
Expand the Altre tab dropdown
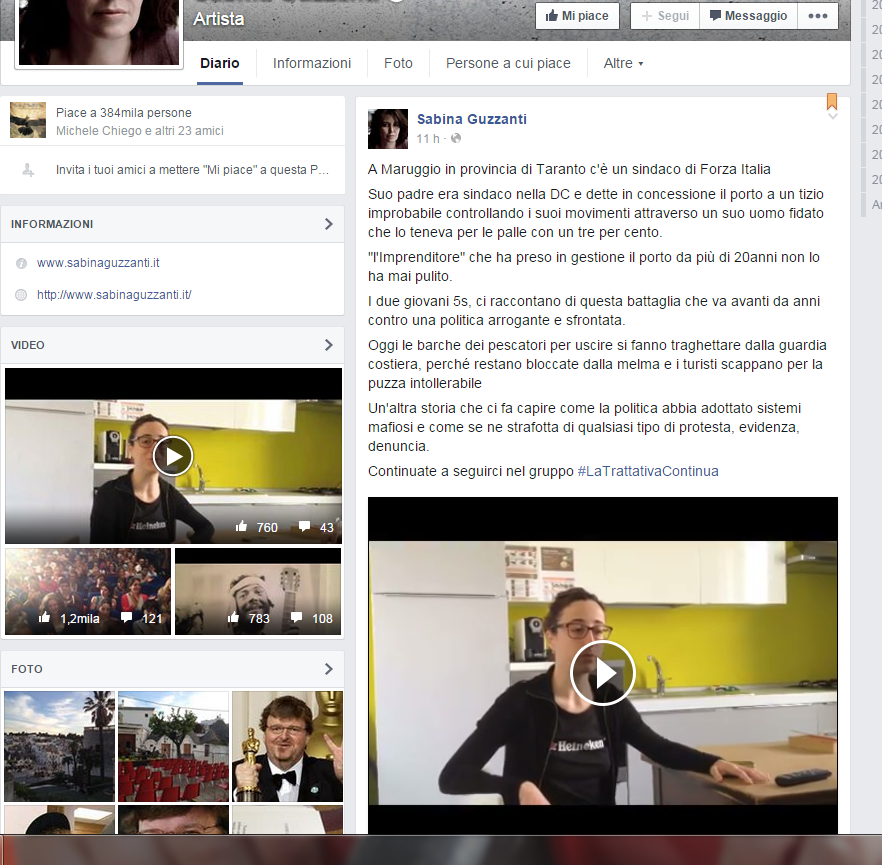click(623, 63)
